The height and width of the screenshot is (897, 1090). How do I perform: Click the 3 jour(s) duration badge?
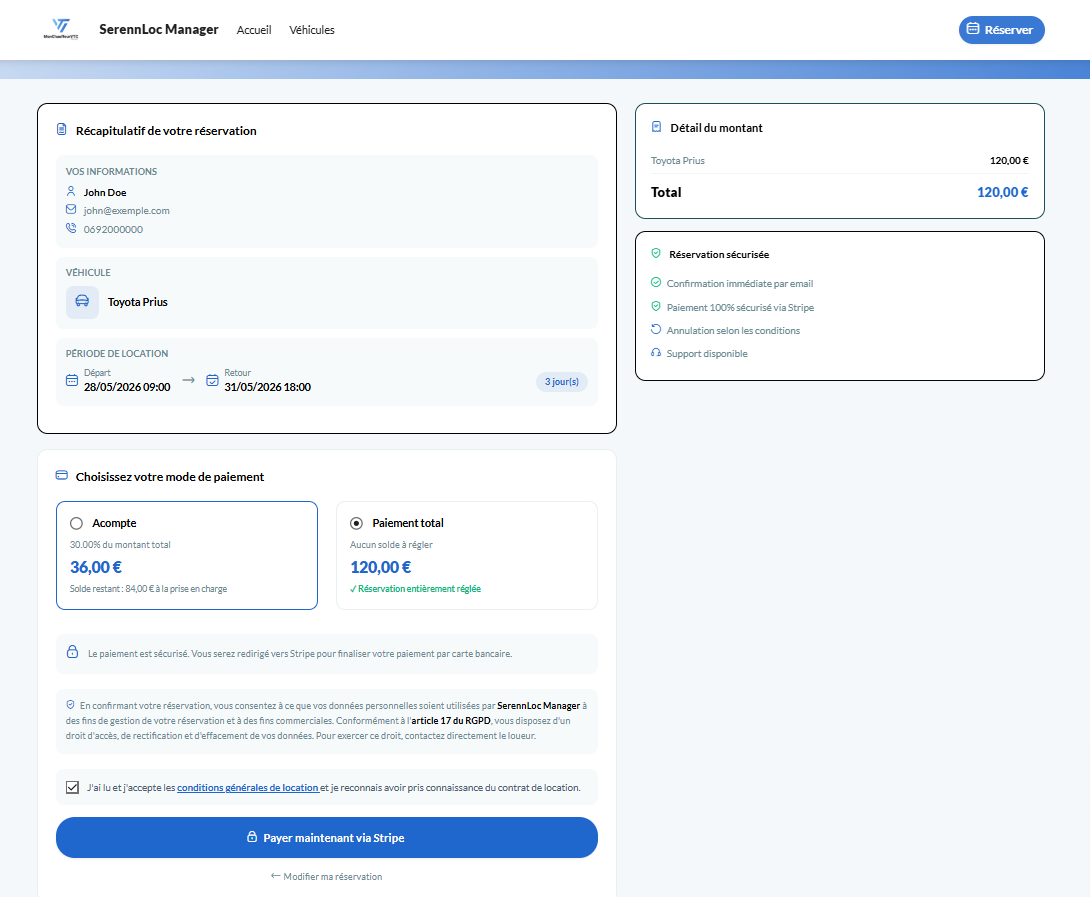(x=562, y=382)
